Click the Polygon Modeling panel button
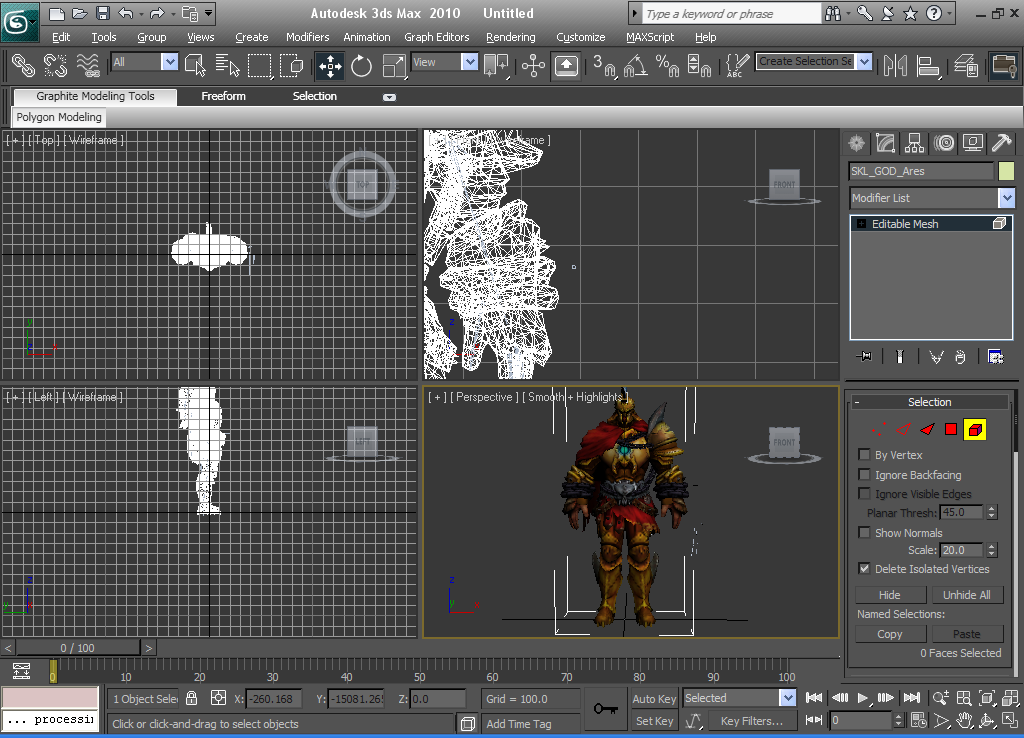The image size is (1024, 738). click(x=59, y=117)
